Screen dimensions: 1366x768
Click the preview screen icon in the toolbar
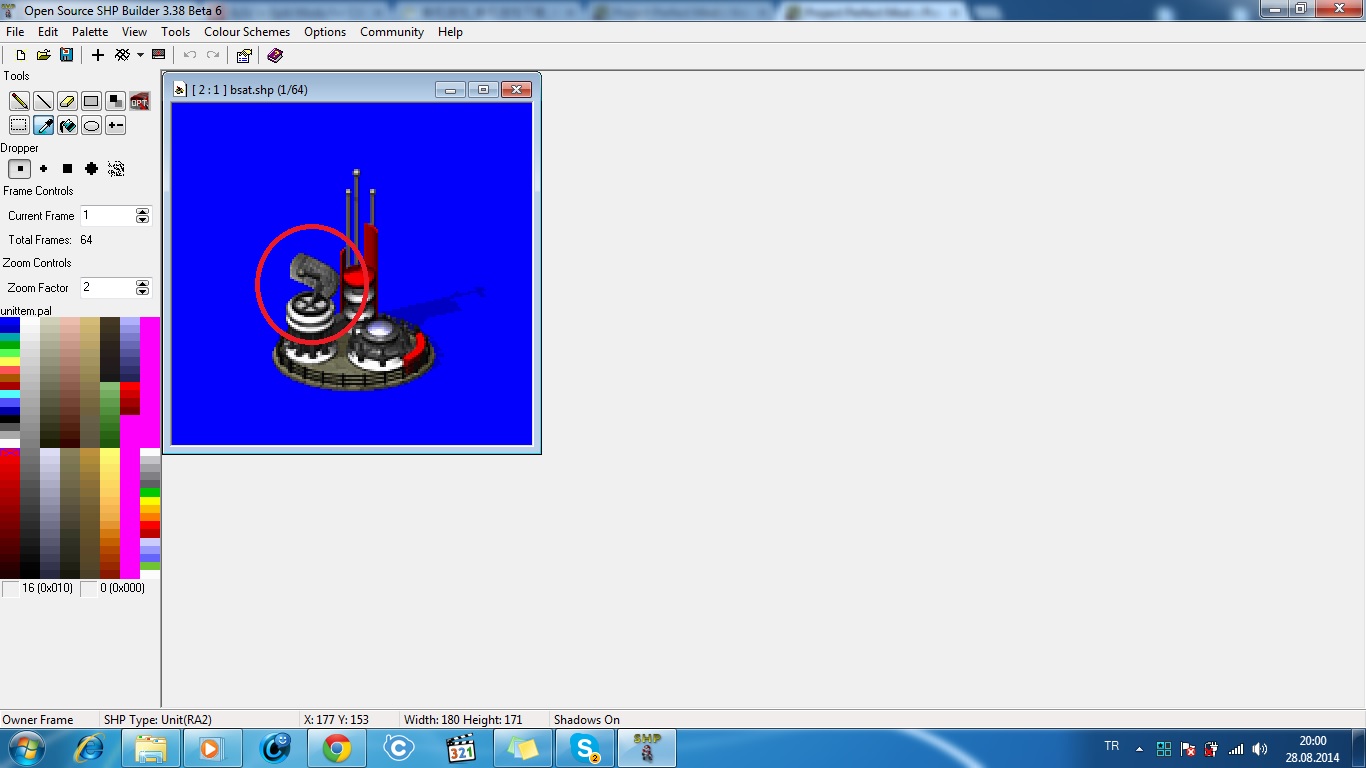pyautogui.click(x=158, y=55)
